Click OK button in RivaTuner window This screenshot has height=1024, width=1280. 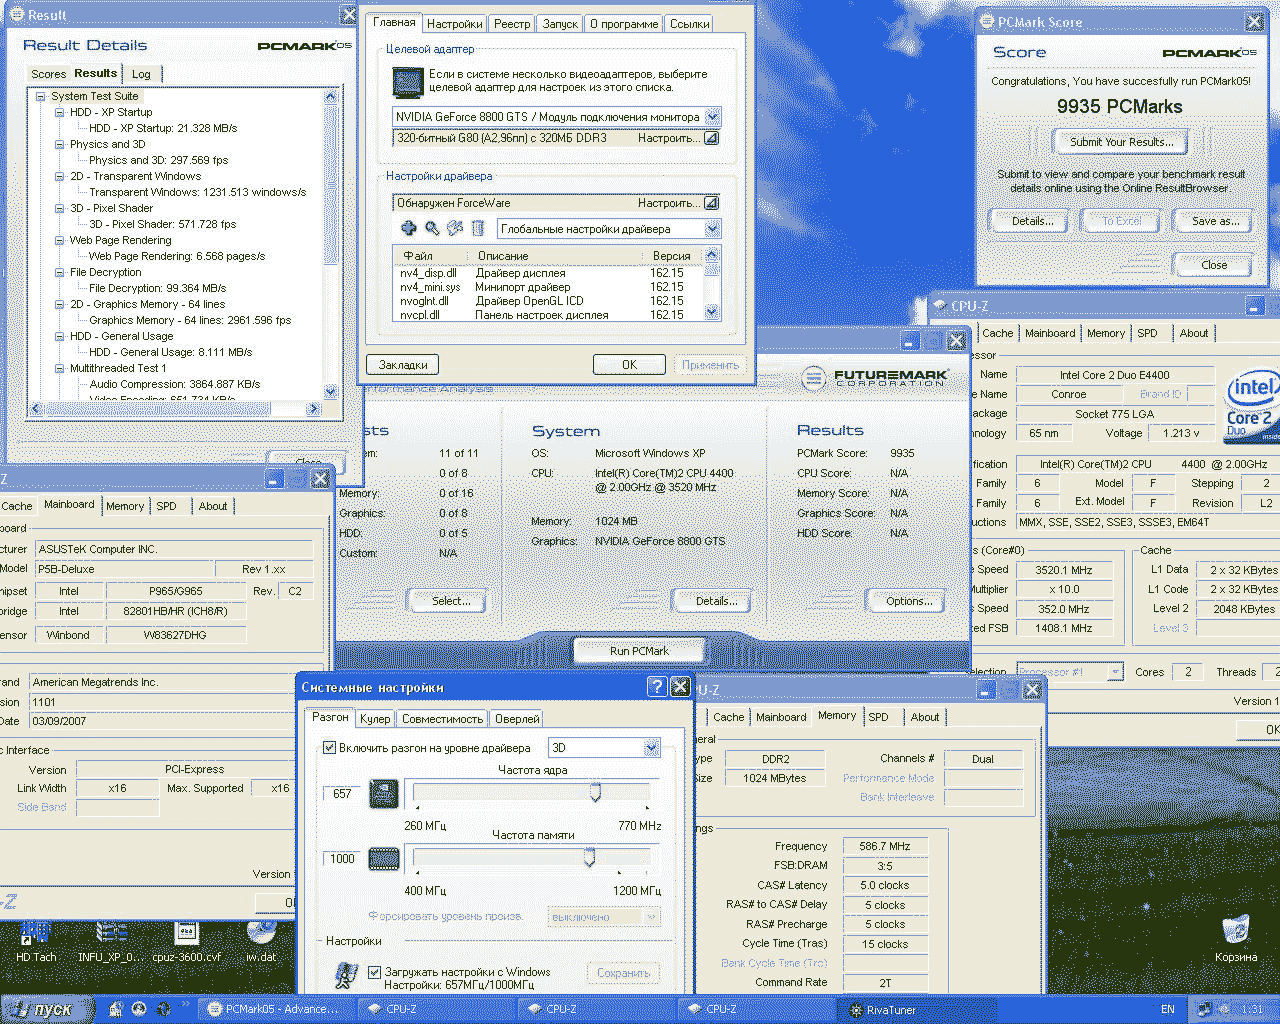(x=629, y=365)
